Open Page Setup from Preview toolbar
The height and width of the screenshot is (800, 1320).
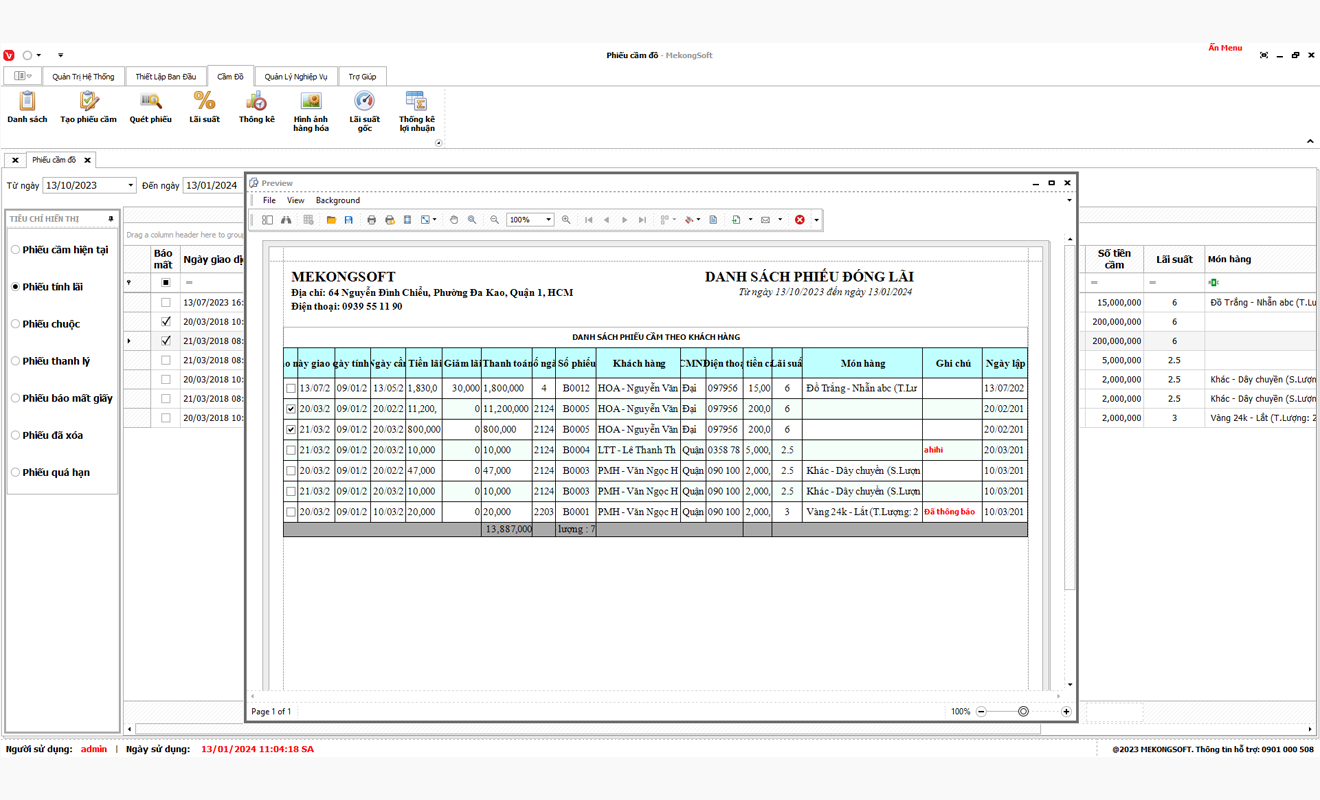pos(408,220)
